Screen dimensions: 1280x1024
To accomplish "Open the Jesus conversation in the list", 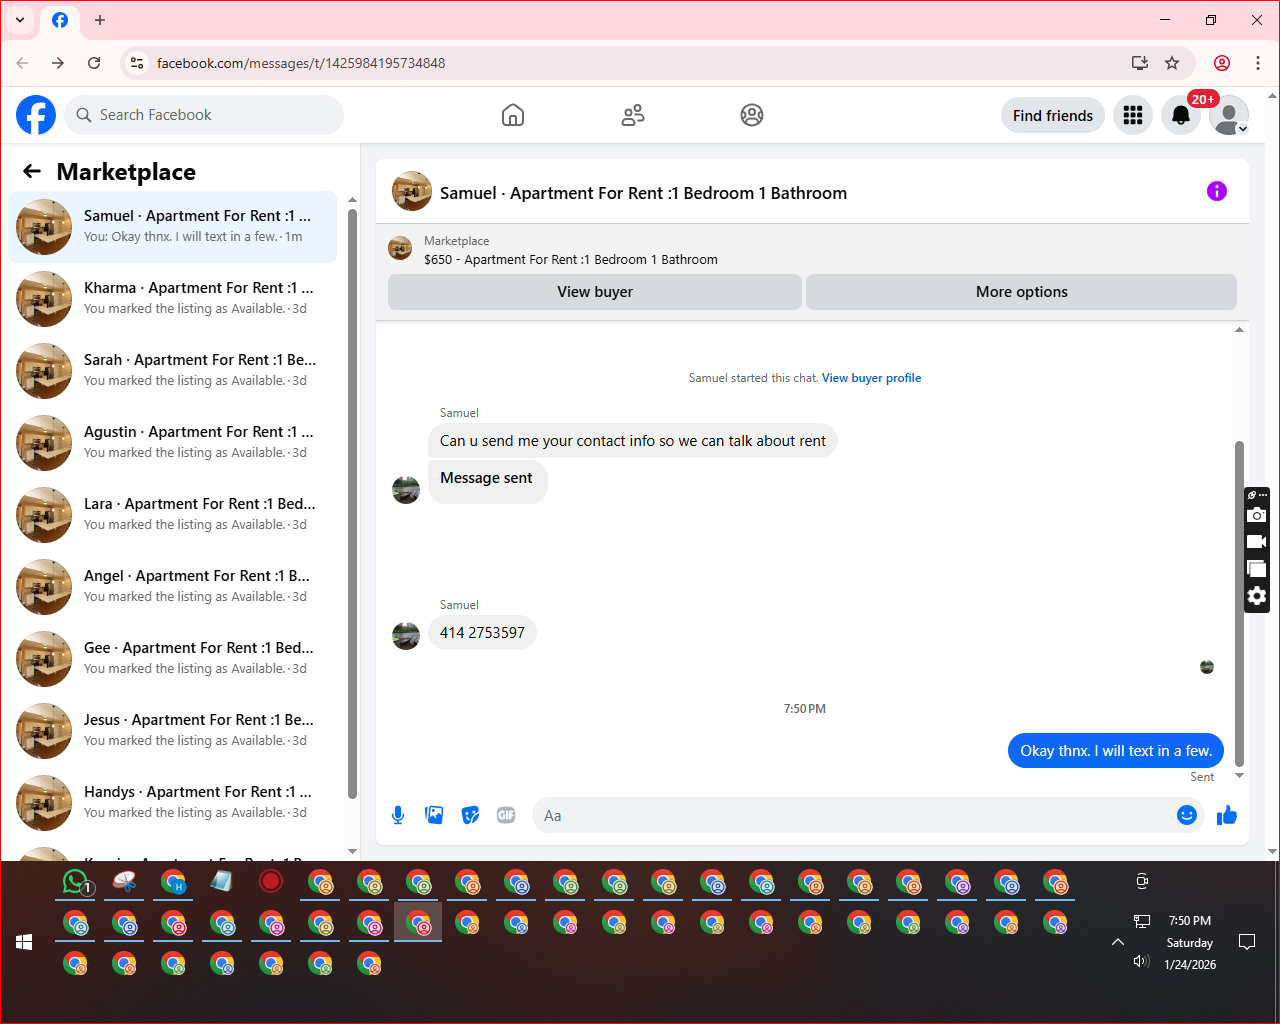I will click(x=172, y=731).
